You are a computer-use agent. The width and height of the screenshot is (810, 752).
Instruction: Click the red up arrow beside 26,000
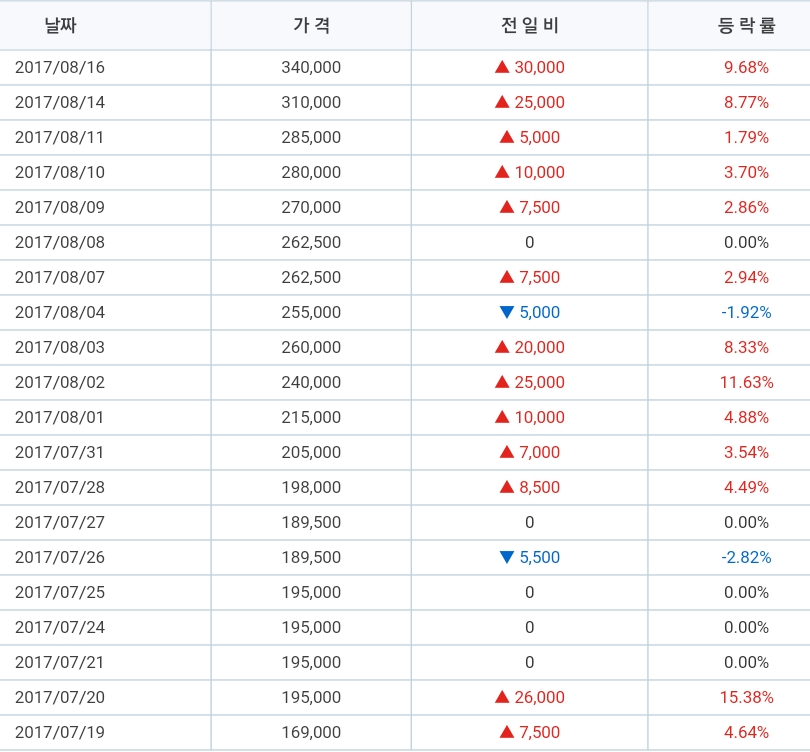[x=502, y=697]
